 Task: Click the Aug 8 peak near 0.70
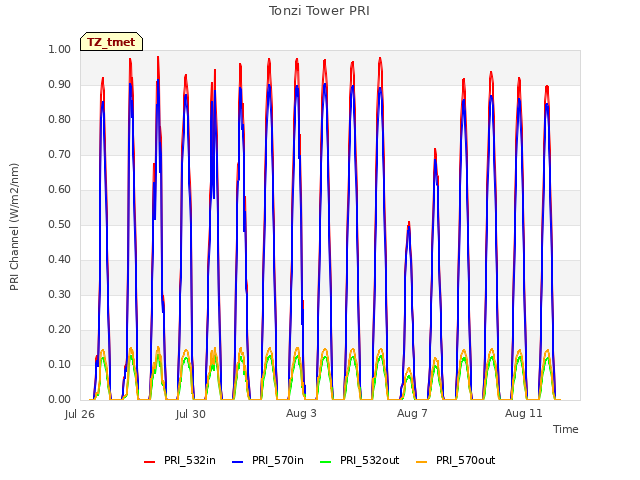[436, 153]
